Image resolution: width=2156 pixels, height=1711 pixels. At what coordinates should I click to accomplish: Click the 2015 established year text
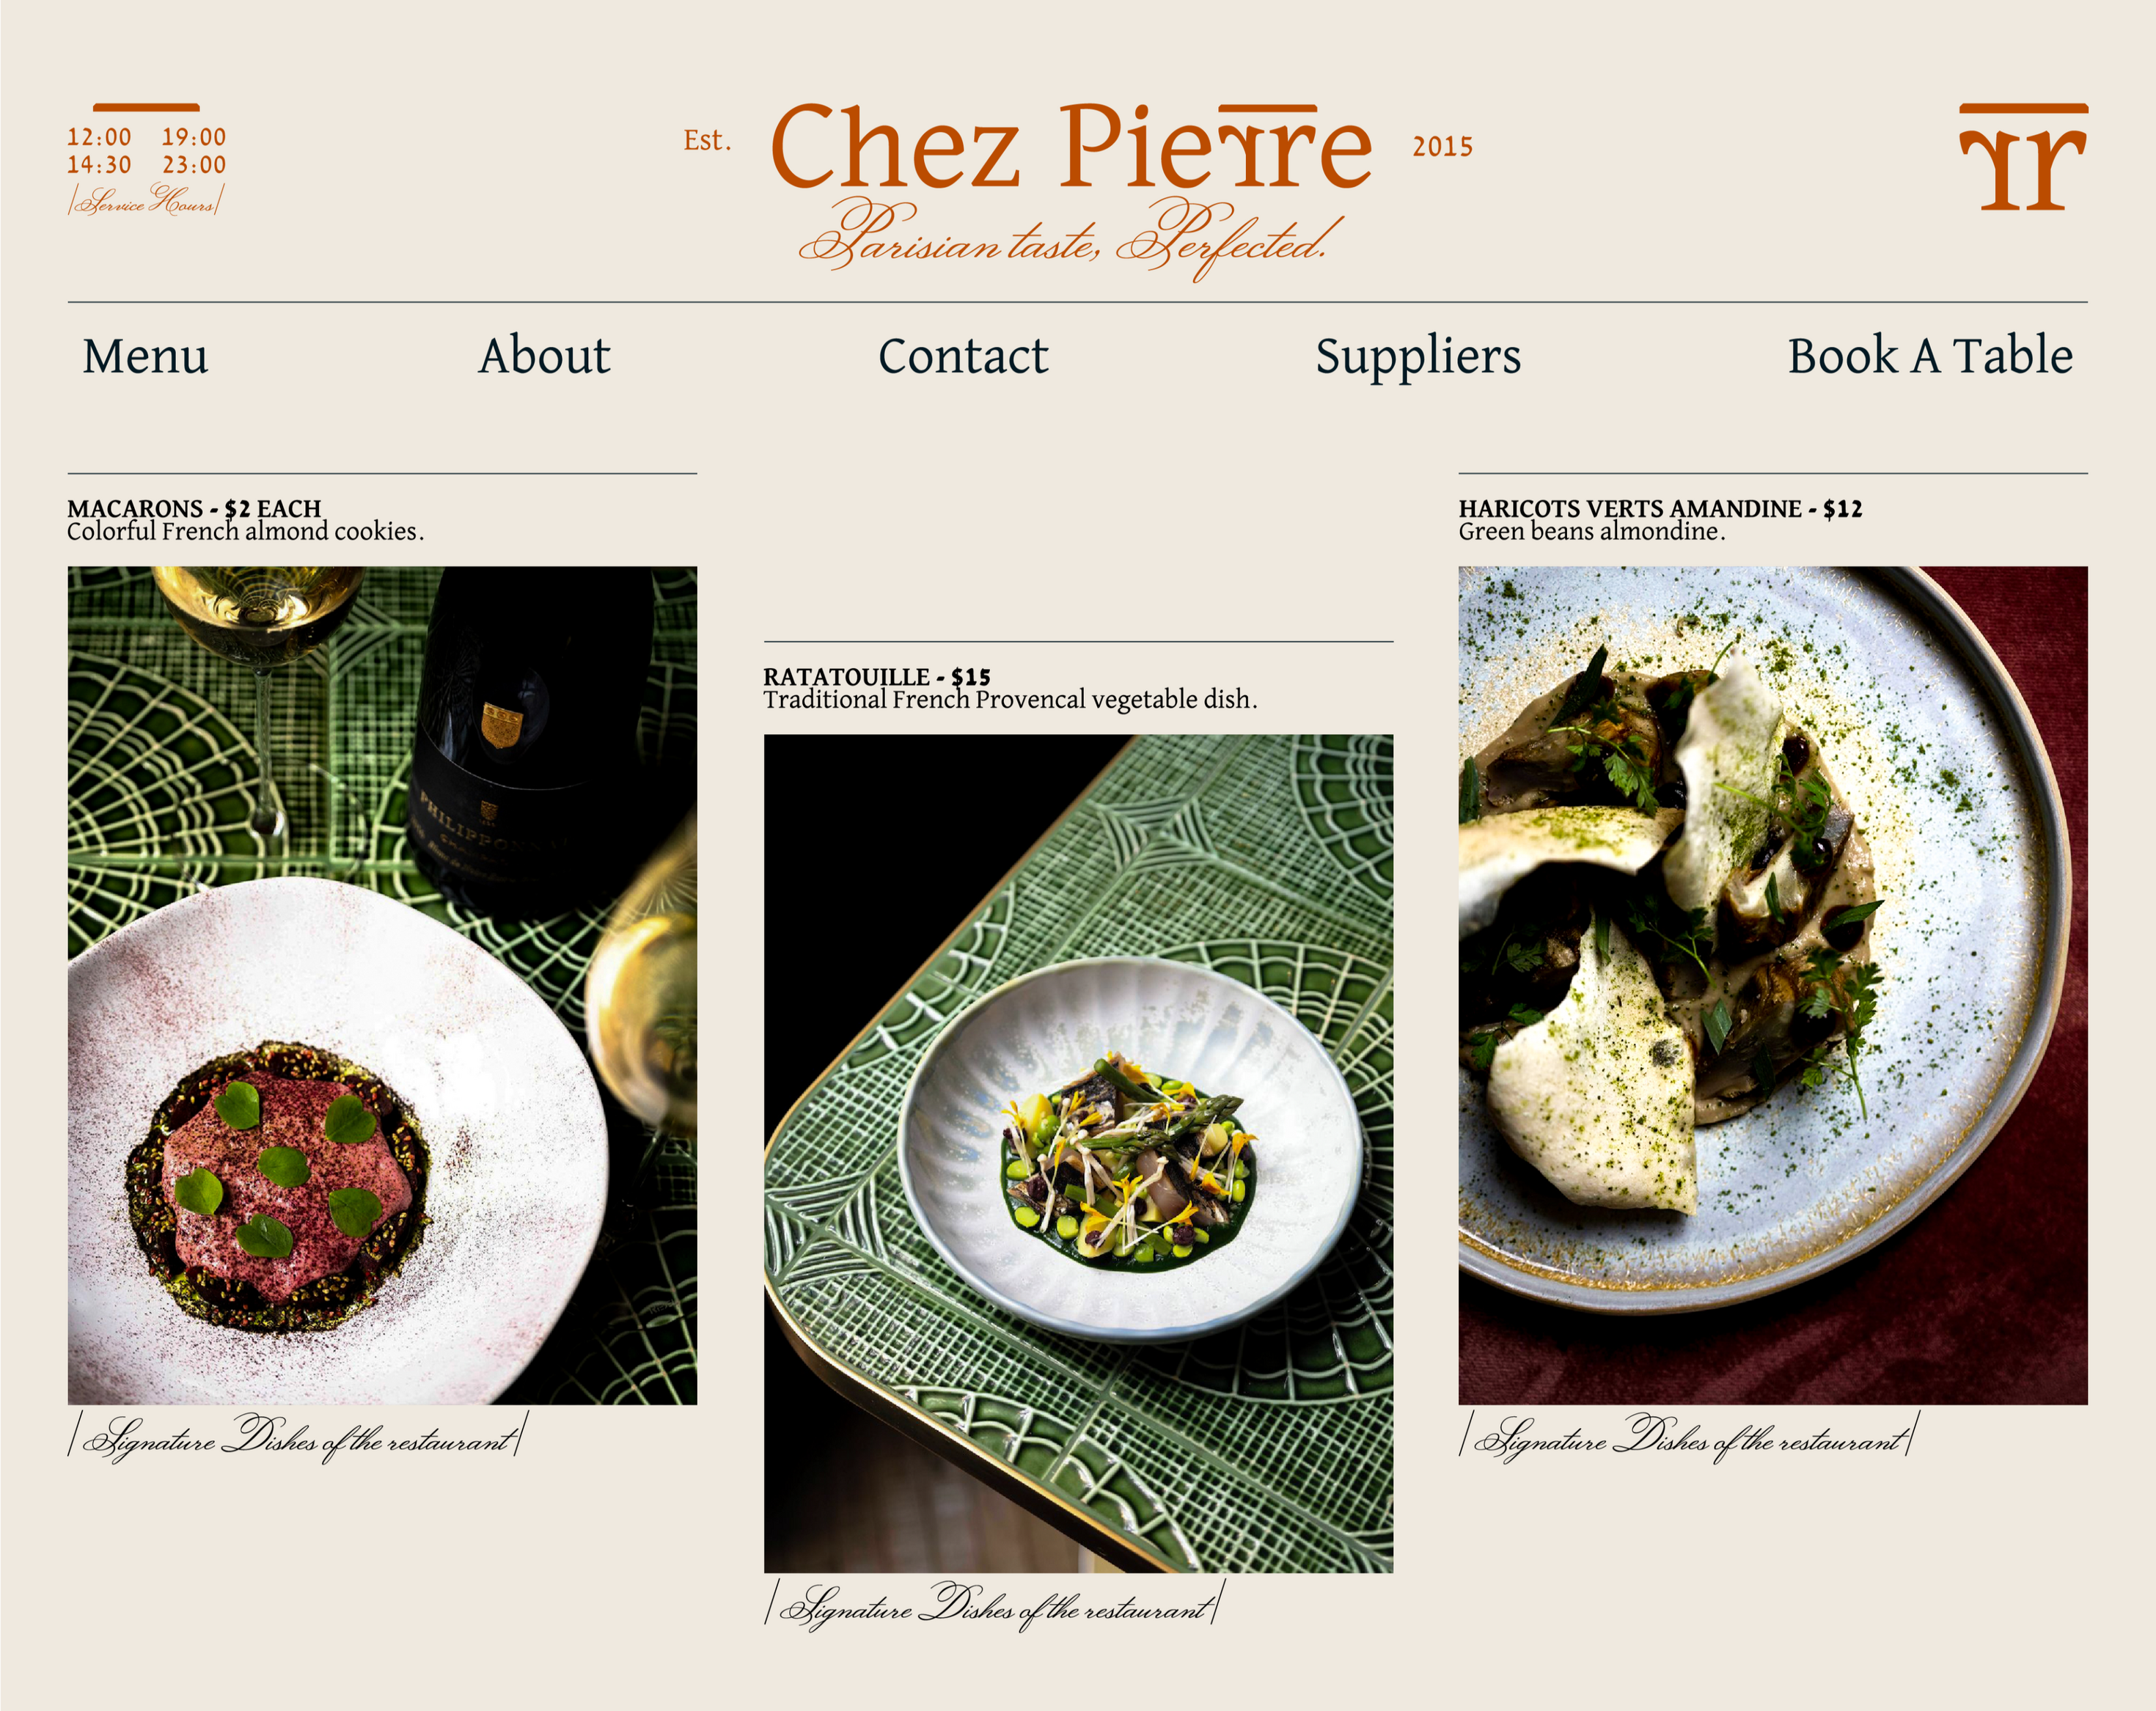[1441, 147]
